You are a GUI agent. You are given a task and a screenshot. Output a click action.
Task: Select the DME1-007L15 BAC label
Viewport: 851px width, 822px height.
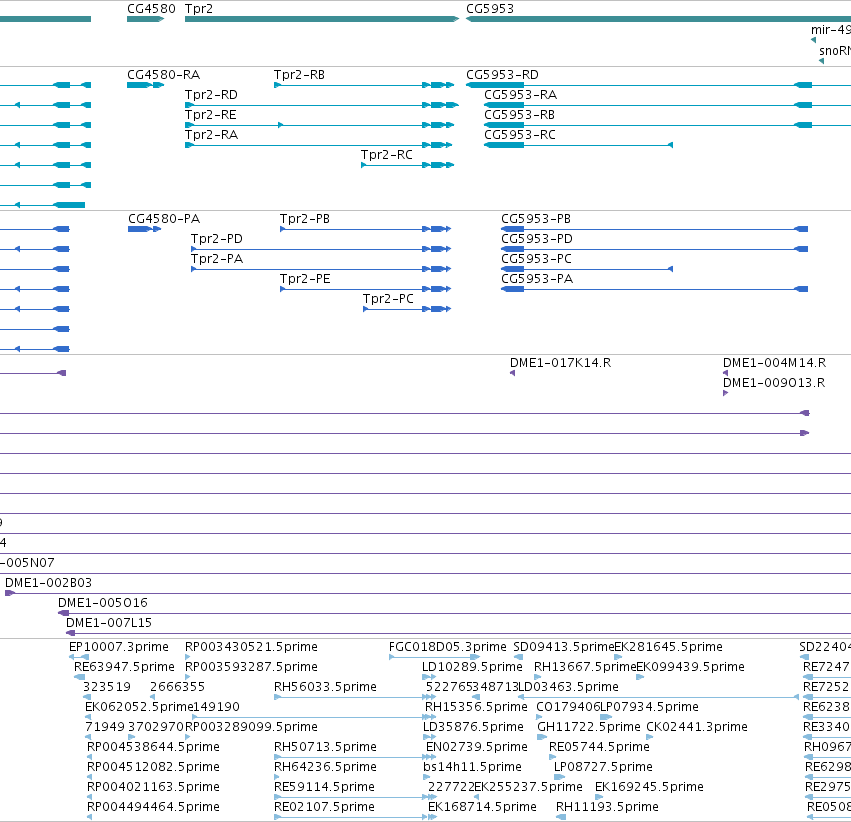(x=109, y=623)
